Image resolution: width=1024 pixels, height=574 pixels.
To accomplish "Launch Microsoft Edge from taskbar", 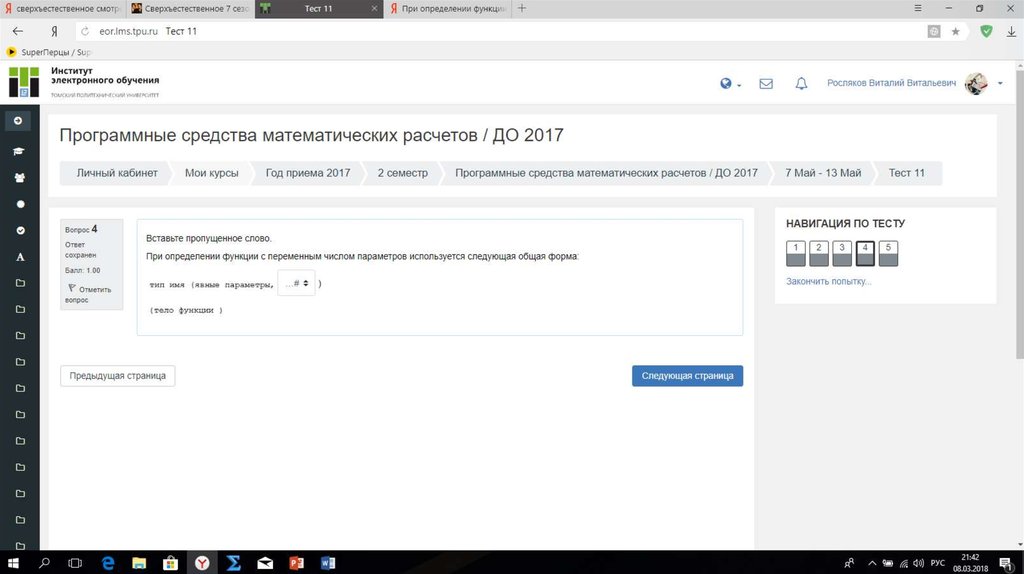I will click(108, 563).
